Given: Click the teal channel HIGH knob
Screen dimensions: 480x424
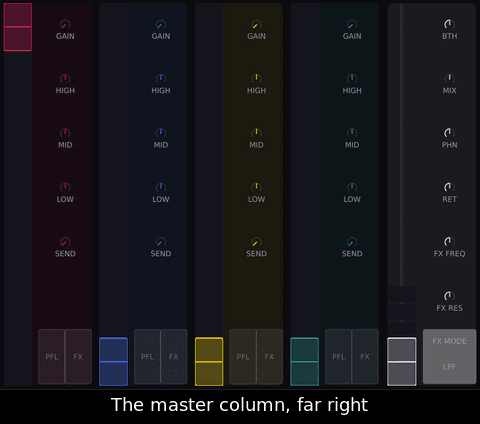Looking at the screenshot, I should tap(352, 79).
